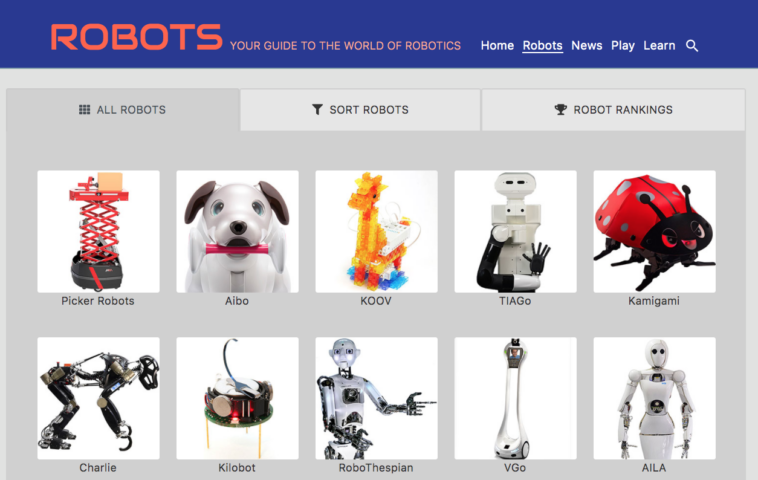Open the Picker Robots thumbnail image
The width and height of the screenshot is (758, 480).
[x=99, y=231]
